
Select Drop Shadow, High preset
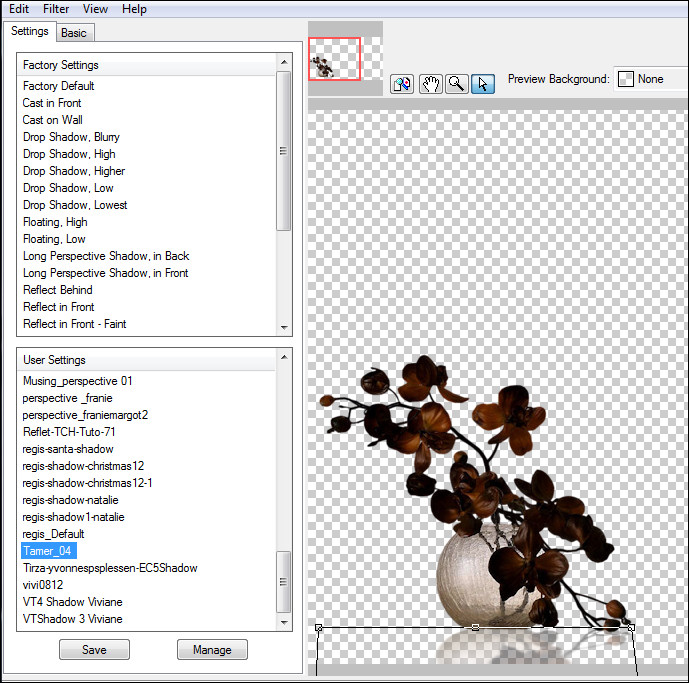(69, 154)
